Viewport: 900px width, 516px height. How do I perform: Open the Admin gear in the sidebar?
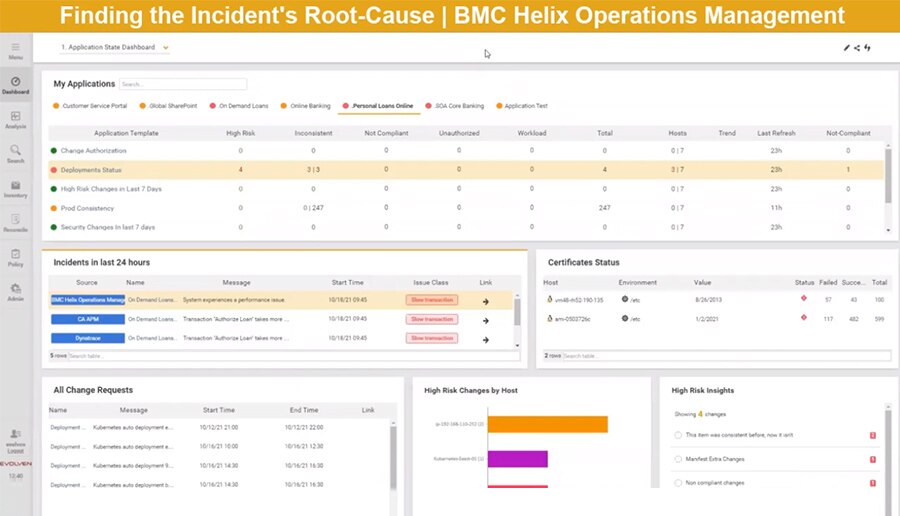(x=15, y=292)
